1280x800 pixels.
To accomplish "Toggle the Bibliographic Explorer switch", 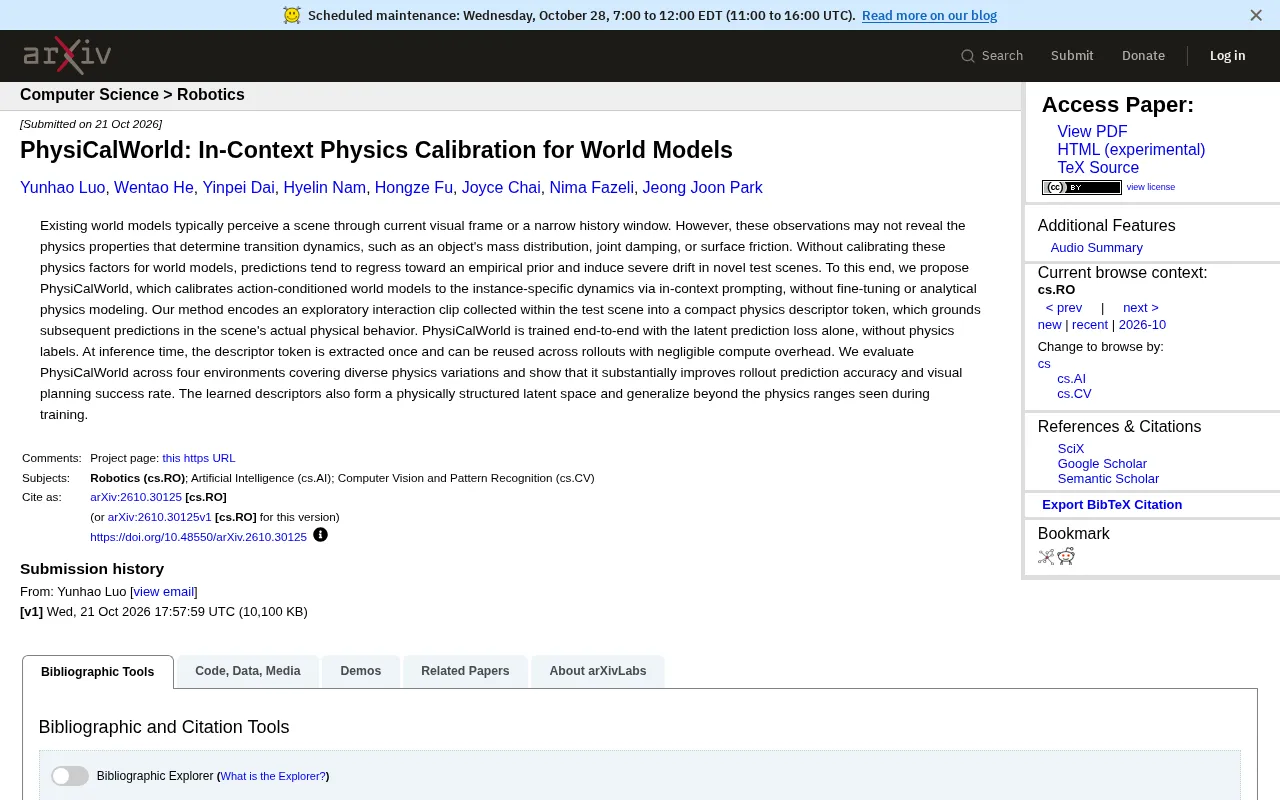I will pyautogui.click(x=70, y=776).
